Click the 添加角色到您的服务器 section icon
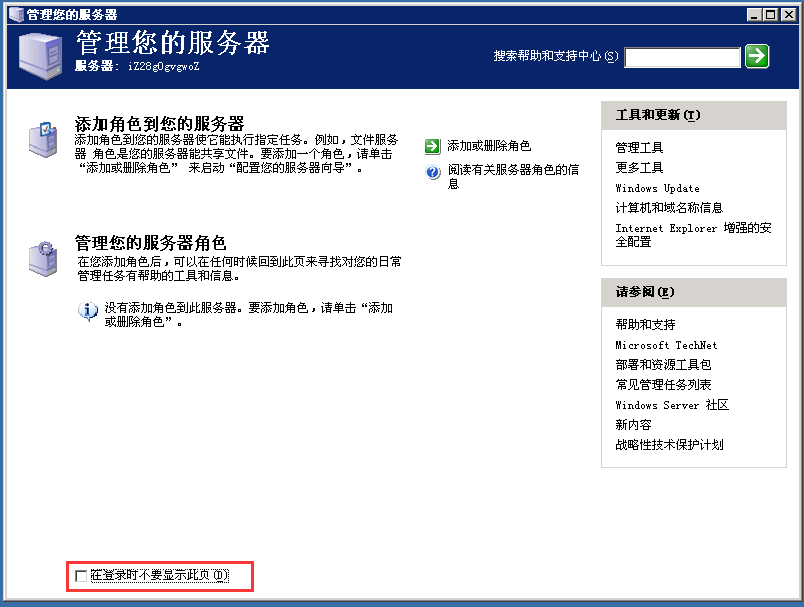This screenshot has height=607, width=804. coord(42,139)
